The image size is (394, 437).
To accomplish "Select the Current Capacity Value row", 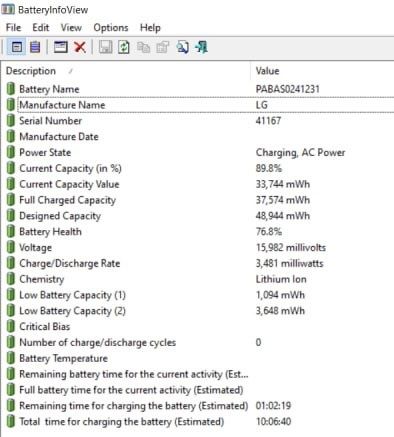I will (x=199, y=184).
